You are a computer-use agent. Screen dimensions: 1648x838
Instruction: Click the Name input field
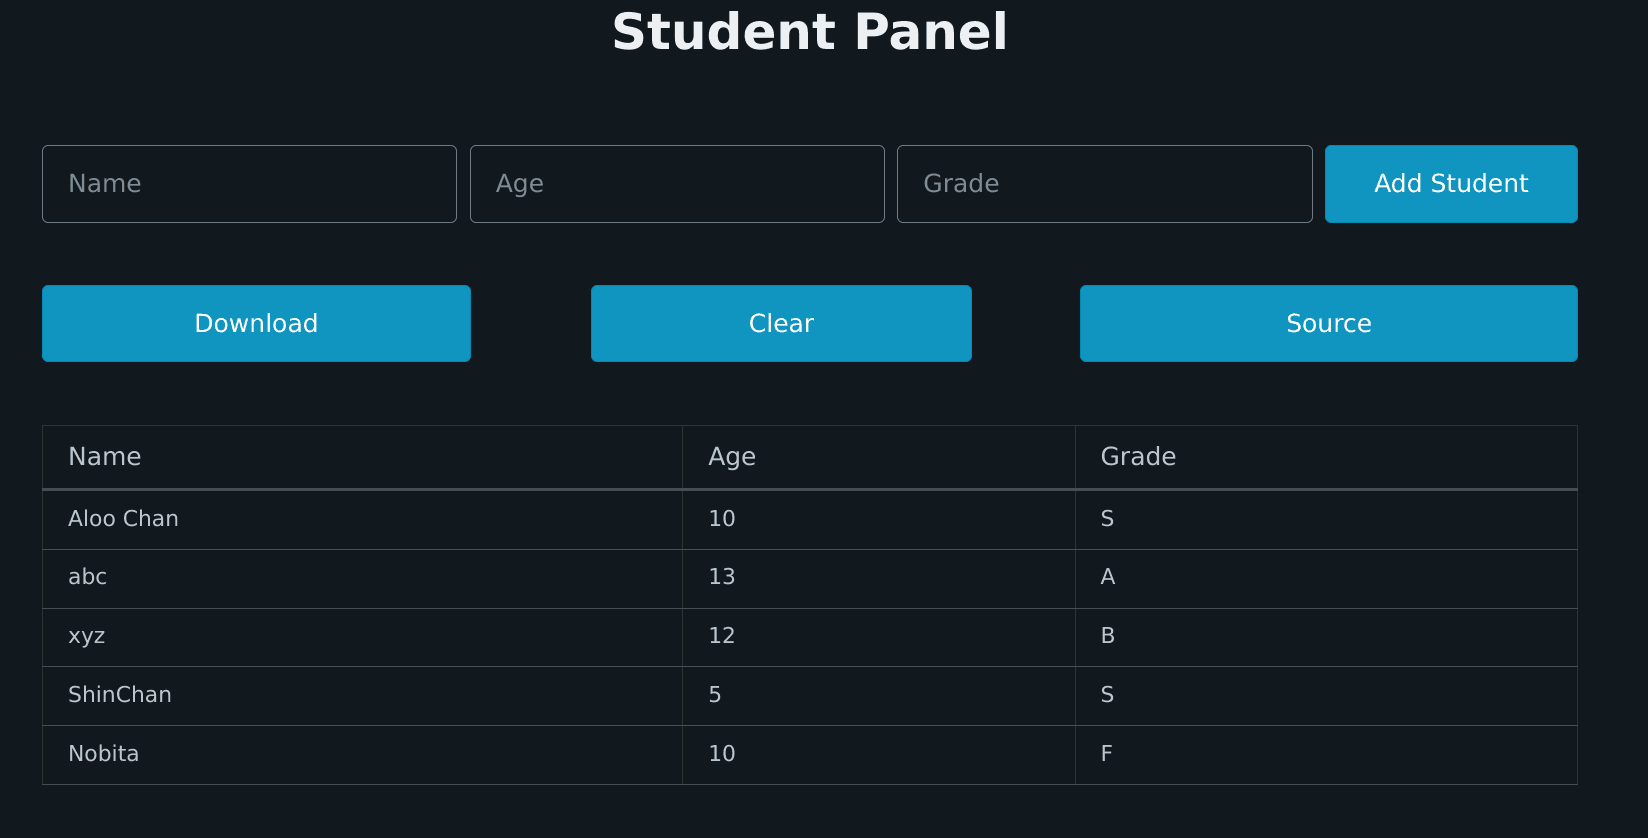click(249, 184)
